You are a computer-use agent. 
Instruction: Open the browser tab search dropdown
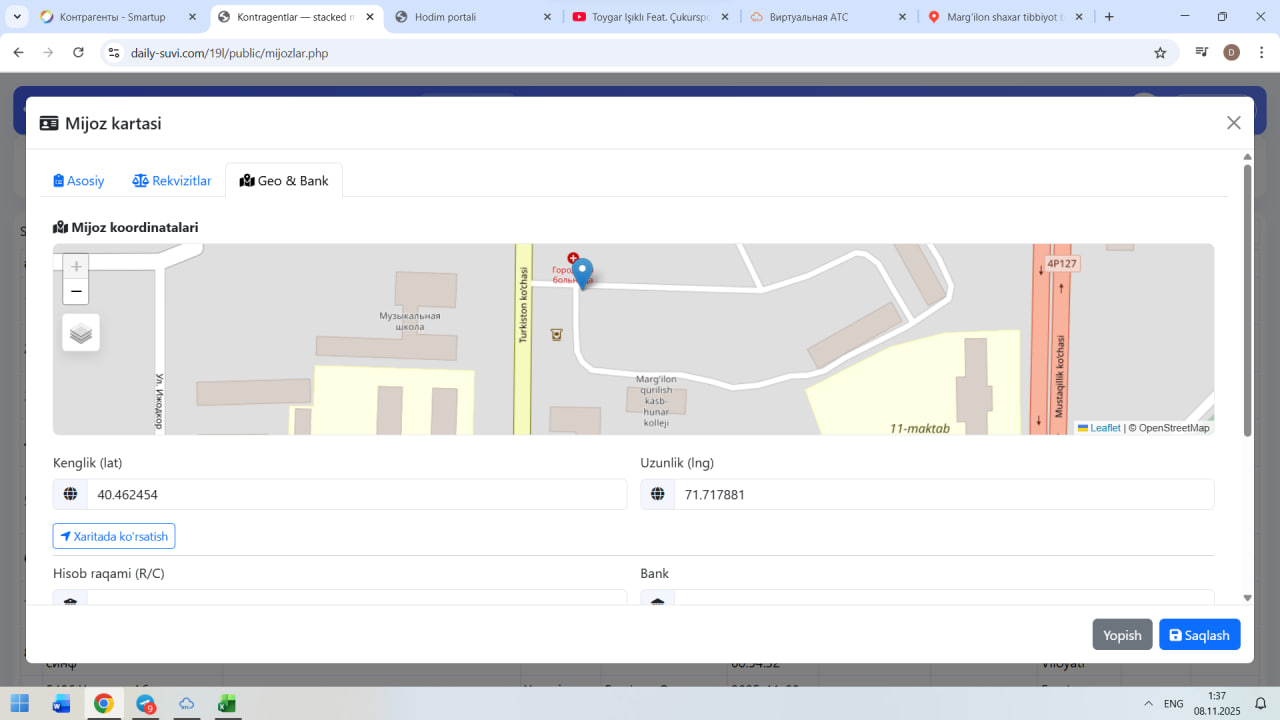[17, 17]
